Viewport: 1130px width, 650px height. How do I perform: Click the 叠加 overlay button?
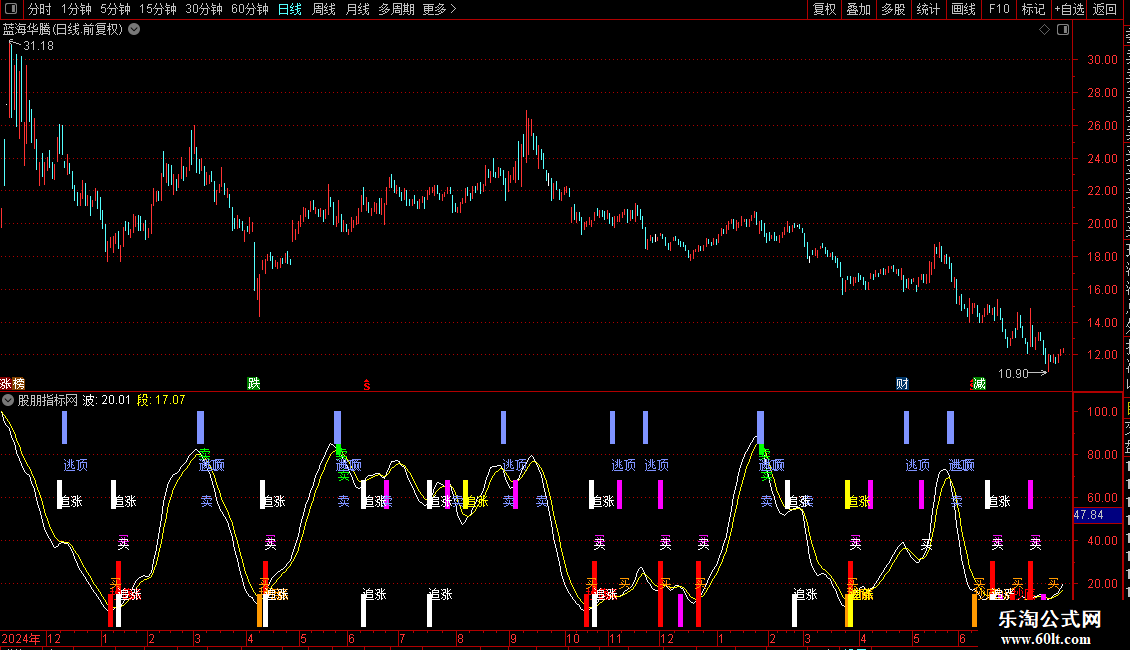(858, 9)
